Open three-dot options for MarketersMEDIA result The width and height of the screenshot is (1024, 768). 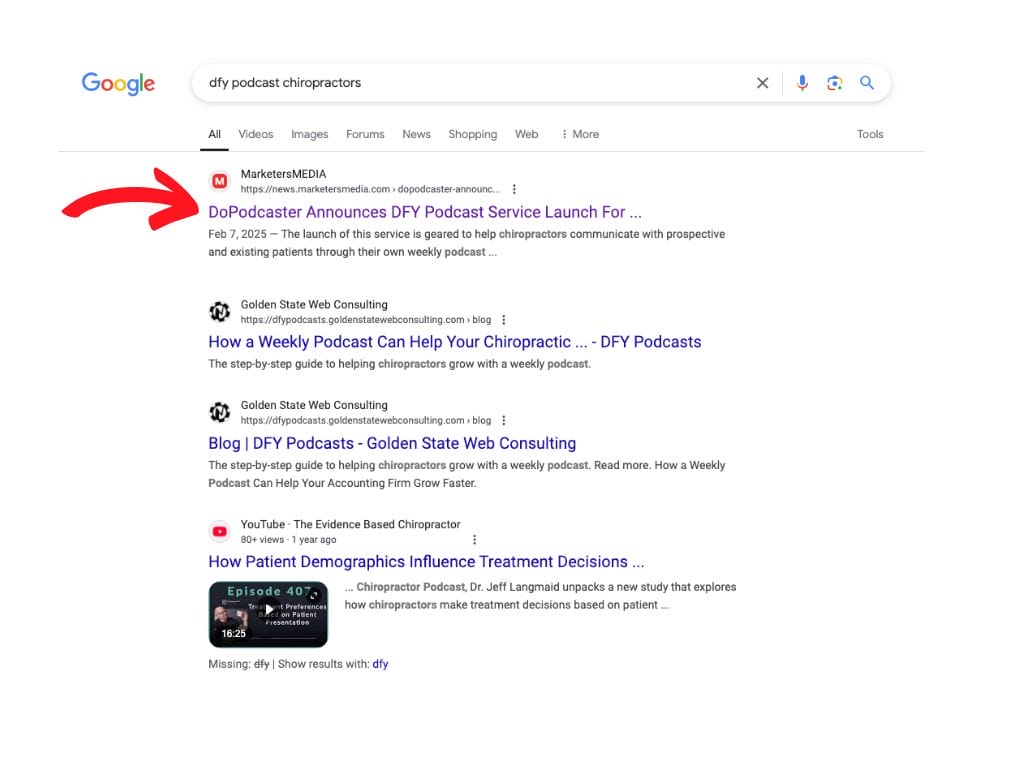tap(514, 189)
